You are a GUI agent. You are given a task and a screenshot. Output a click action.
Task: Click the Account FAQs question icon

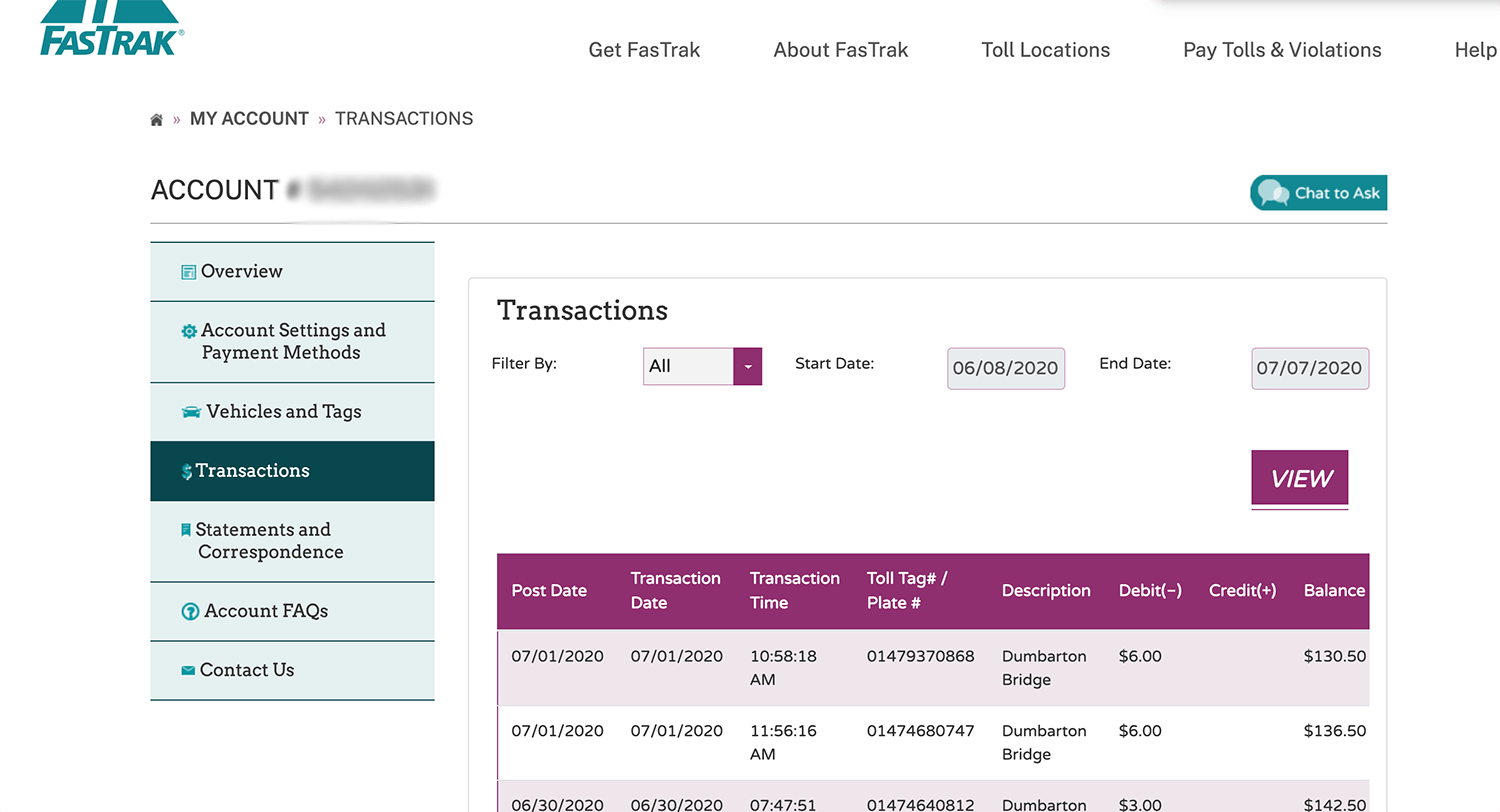point(190,611)
